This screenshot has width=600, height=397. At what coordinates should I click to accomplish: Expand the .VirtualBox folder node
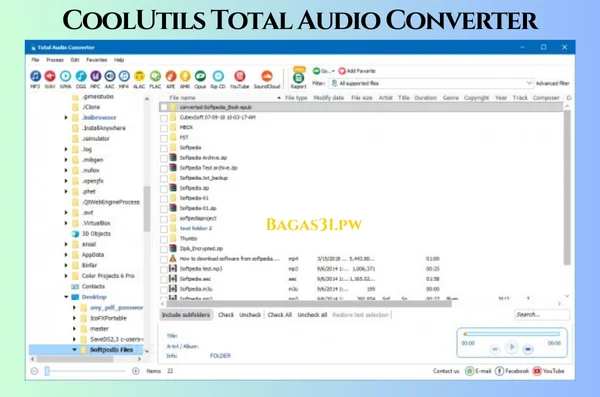(66, 223)
